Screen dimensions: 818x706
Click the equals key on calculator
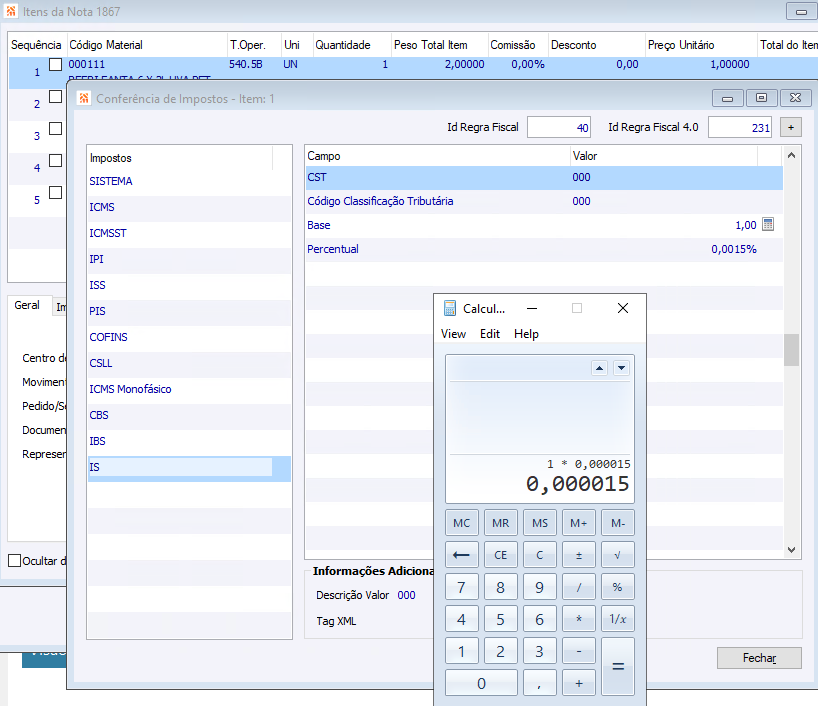(618, 666)
